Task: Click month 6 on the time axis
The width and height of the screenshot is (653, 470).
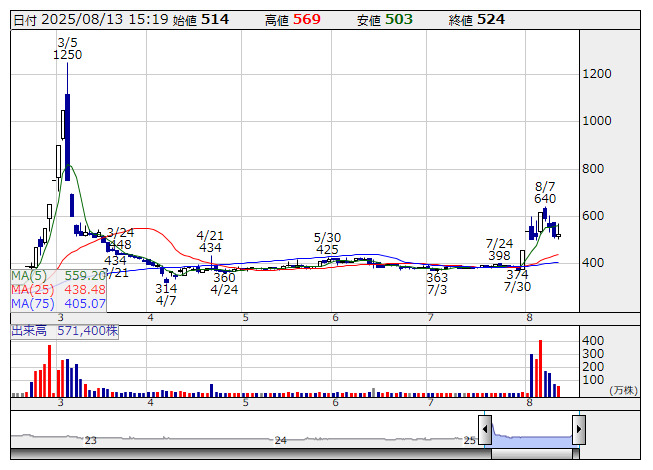Action: [336, 317]
